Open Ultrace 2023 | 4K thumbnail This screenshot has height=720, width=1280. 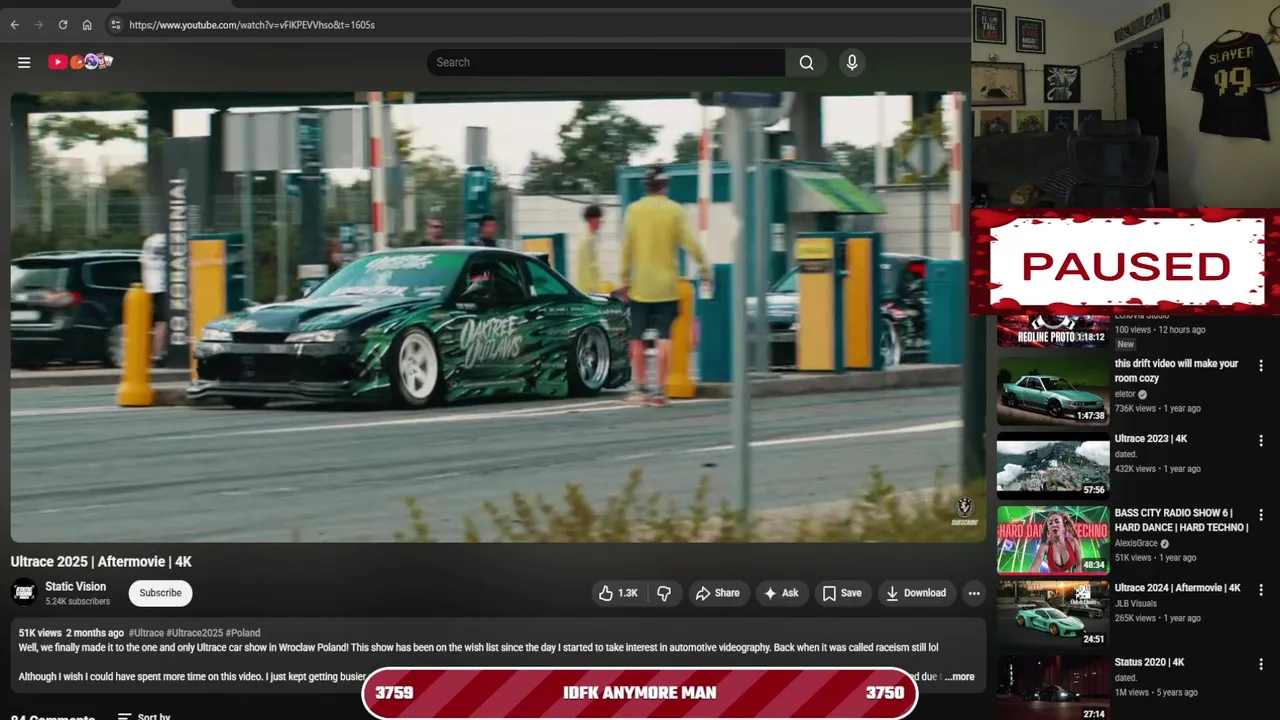tap(1053, 465)
